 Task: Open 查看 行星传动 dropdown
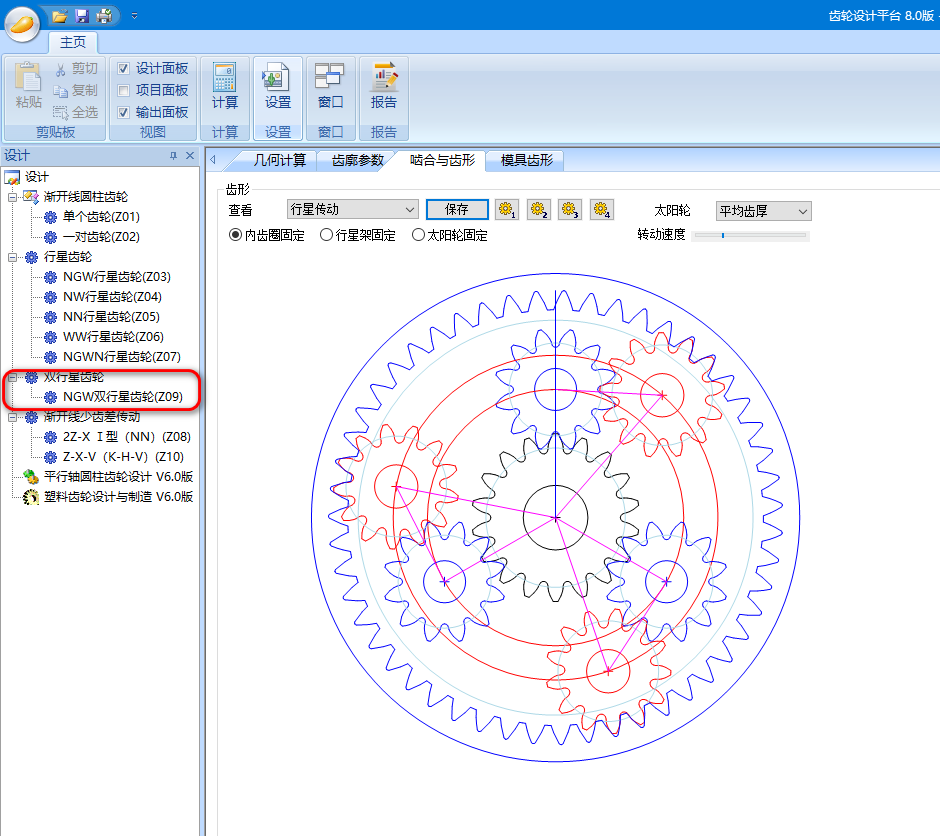click(x=352, y=210)
